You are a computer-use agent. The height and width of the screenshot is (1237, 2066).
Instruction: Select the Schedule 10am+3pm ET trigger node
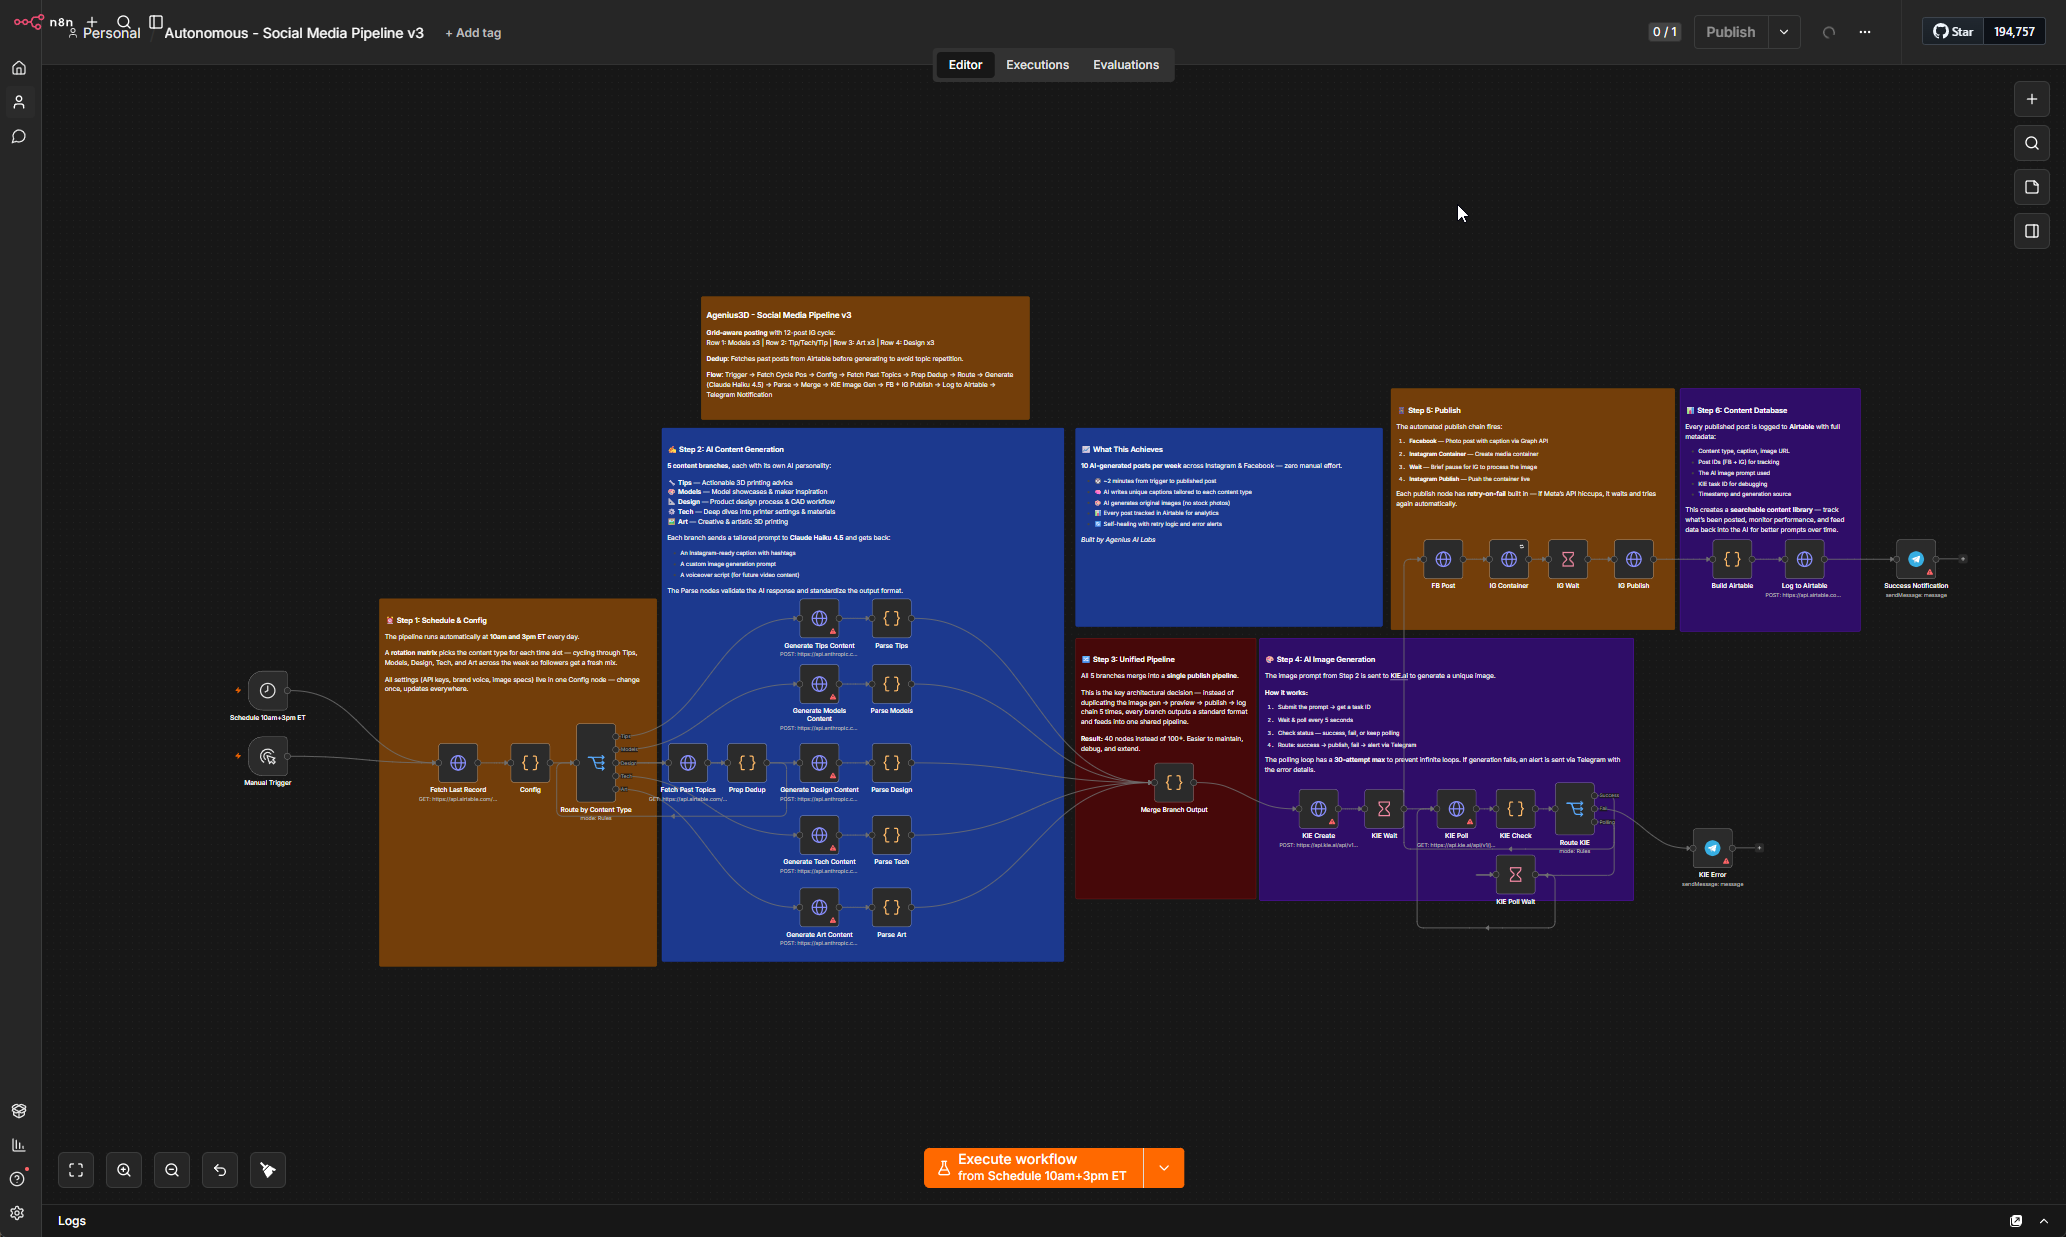point(268,690)
